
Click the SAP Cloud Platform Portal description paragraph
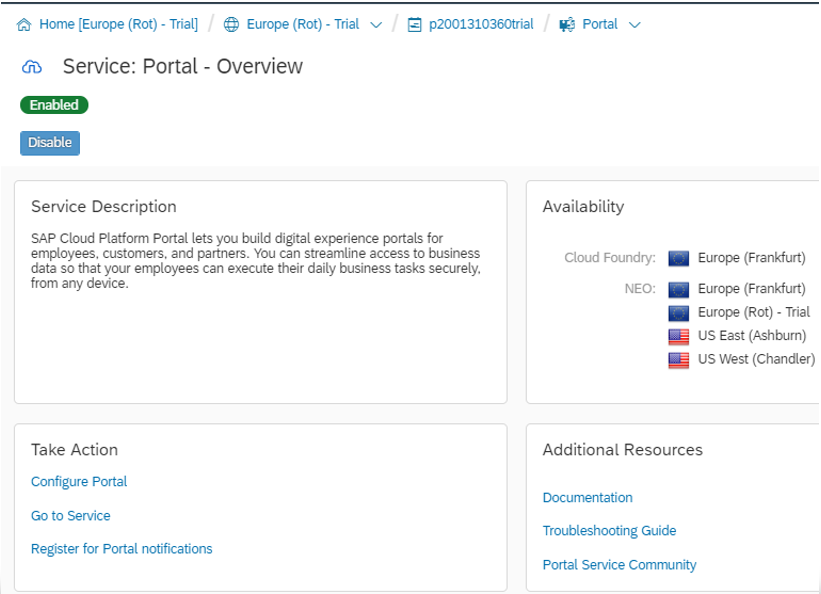pos(256,261)
